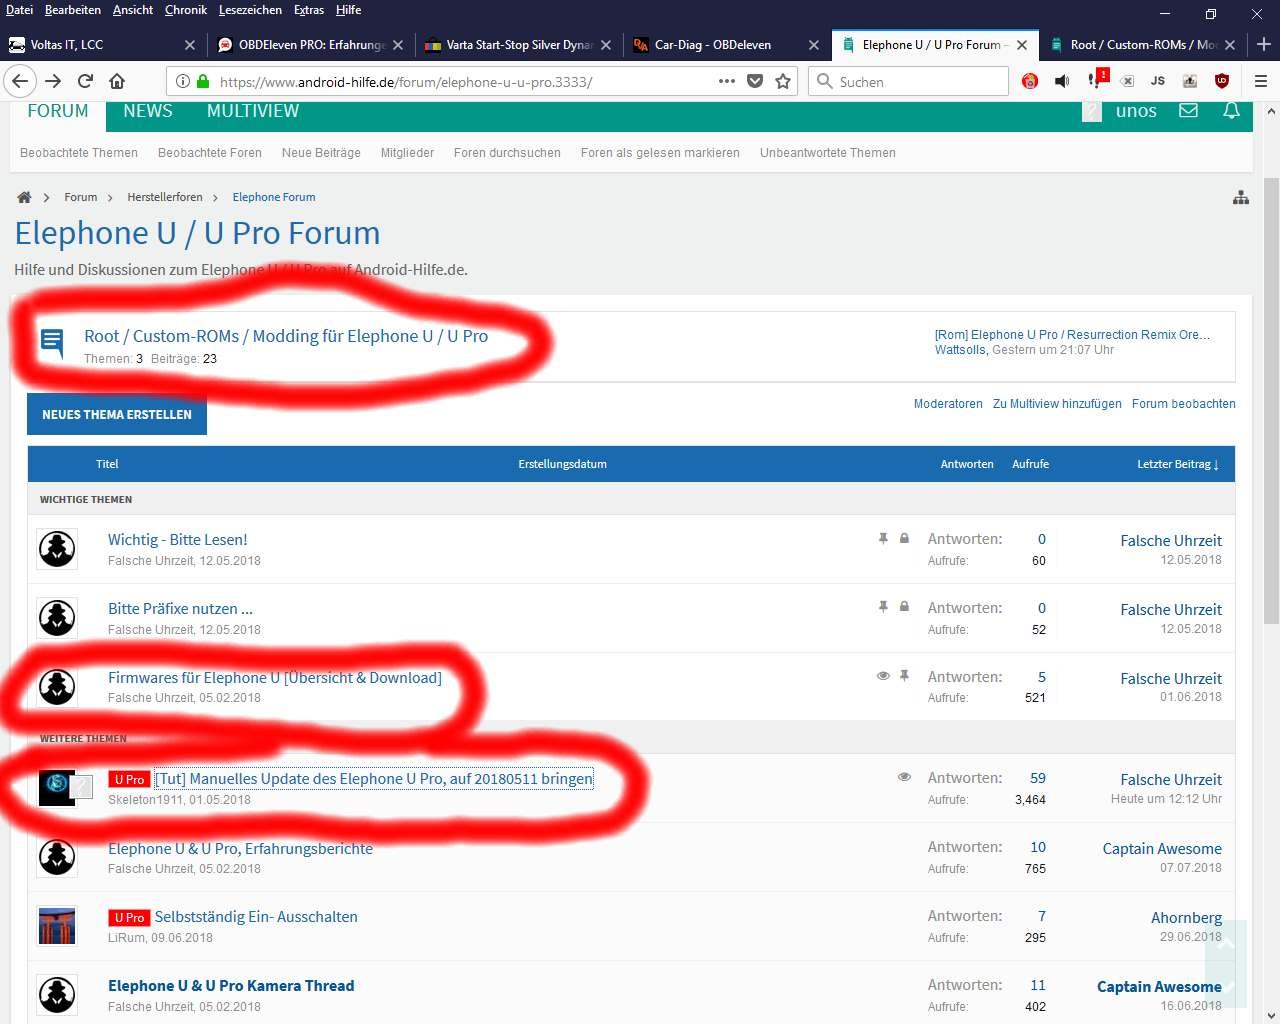Click Zu Multiview hinzufügen link
Viewport: 1280px width, 1024px height.
[x=1057, y=404]
